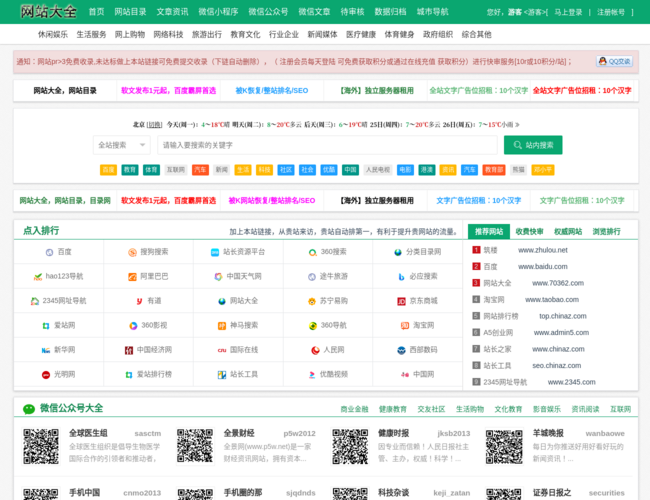650x500 pixels.
Task: Switch to the 收费快审 tab
Action: pos(529,231)
